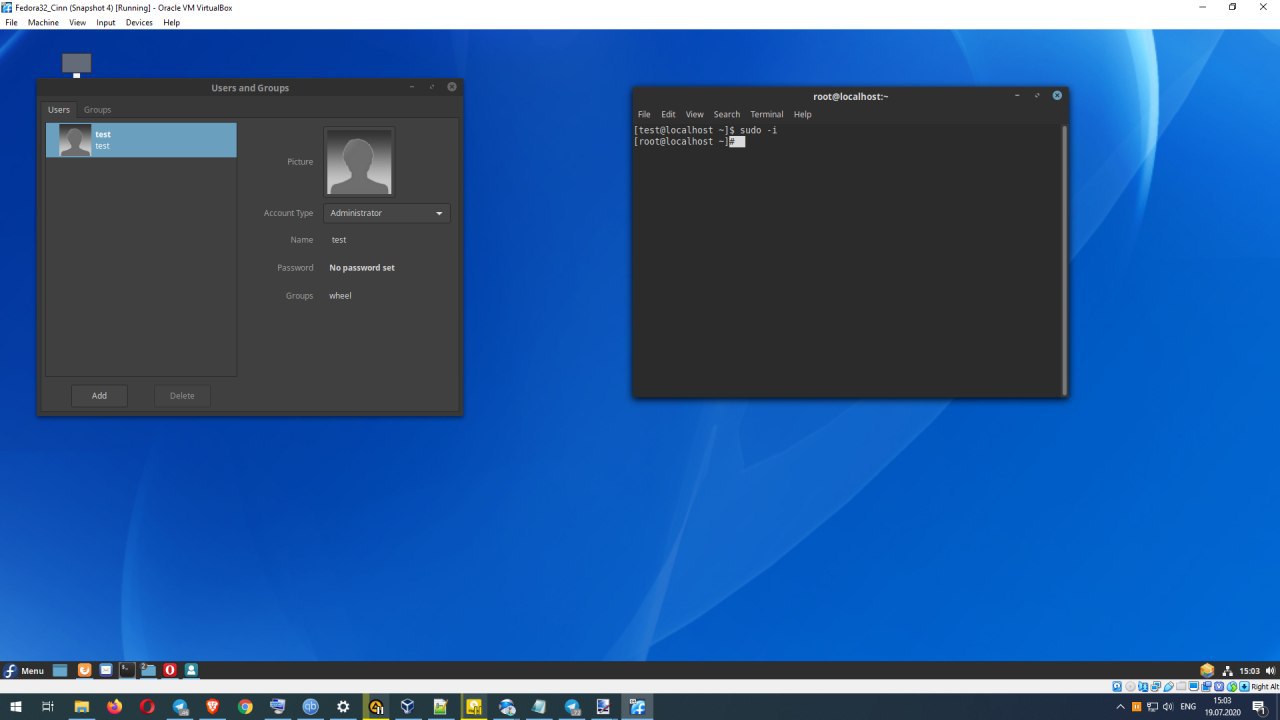Click Show Desktop icon in Cinnamon panel
The width and height of the screenshot is (1280, 720).
coord(60,670)
